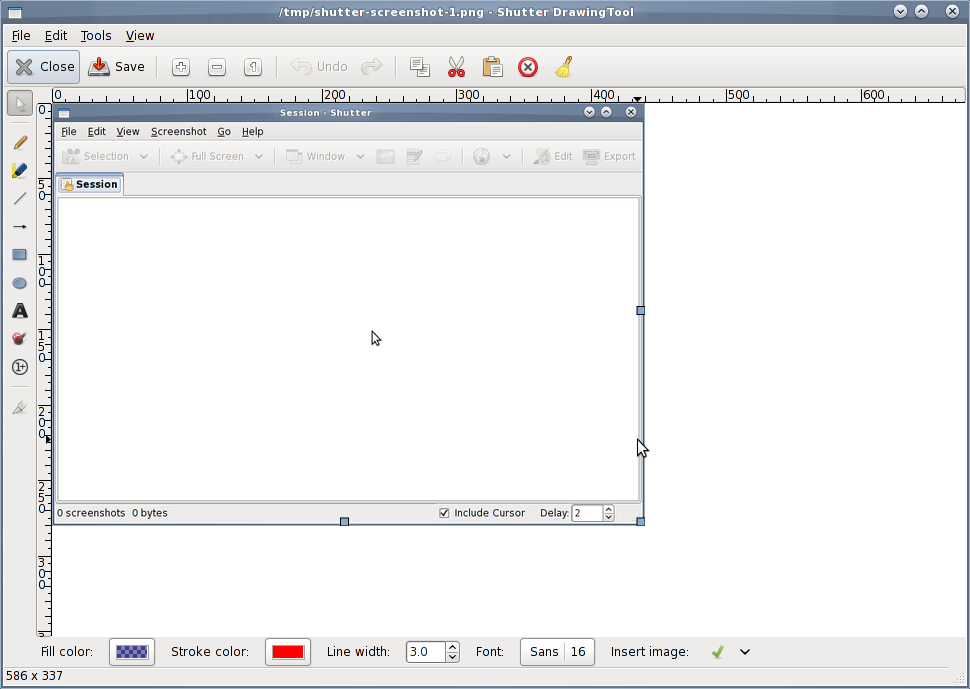This screenshot has height=689, width=970.
Task: Select the Text tool
Action: coord(18,311)
